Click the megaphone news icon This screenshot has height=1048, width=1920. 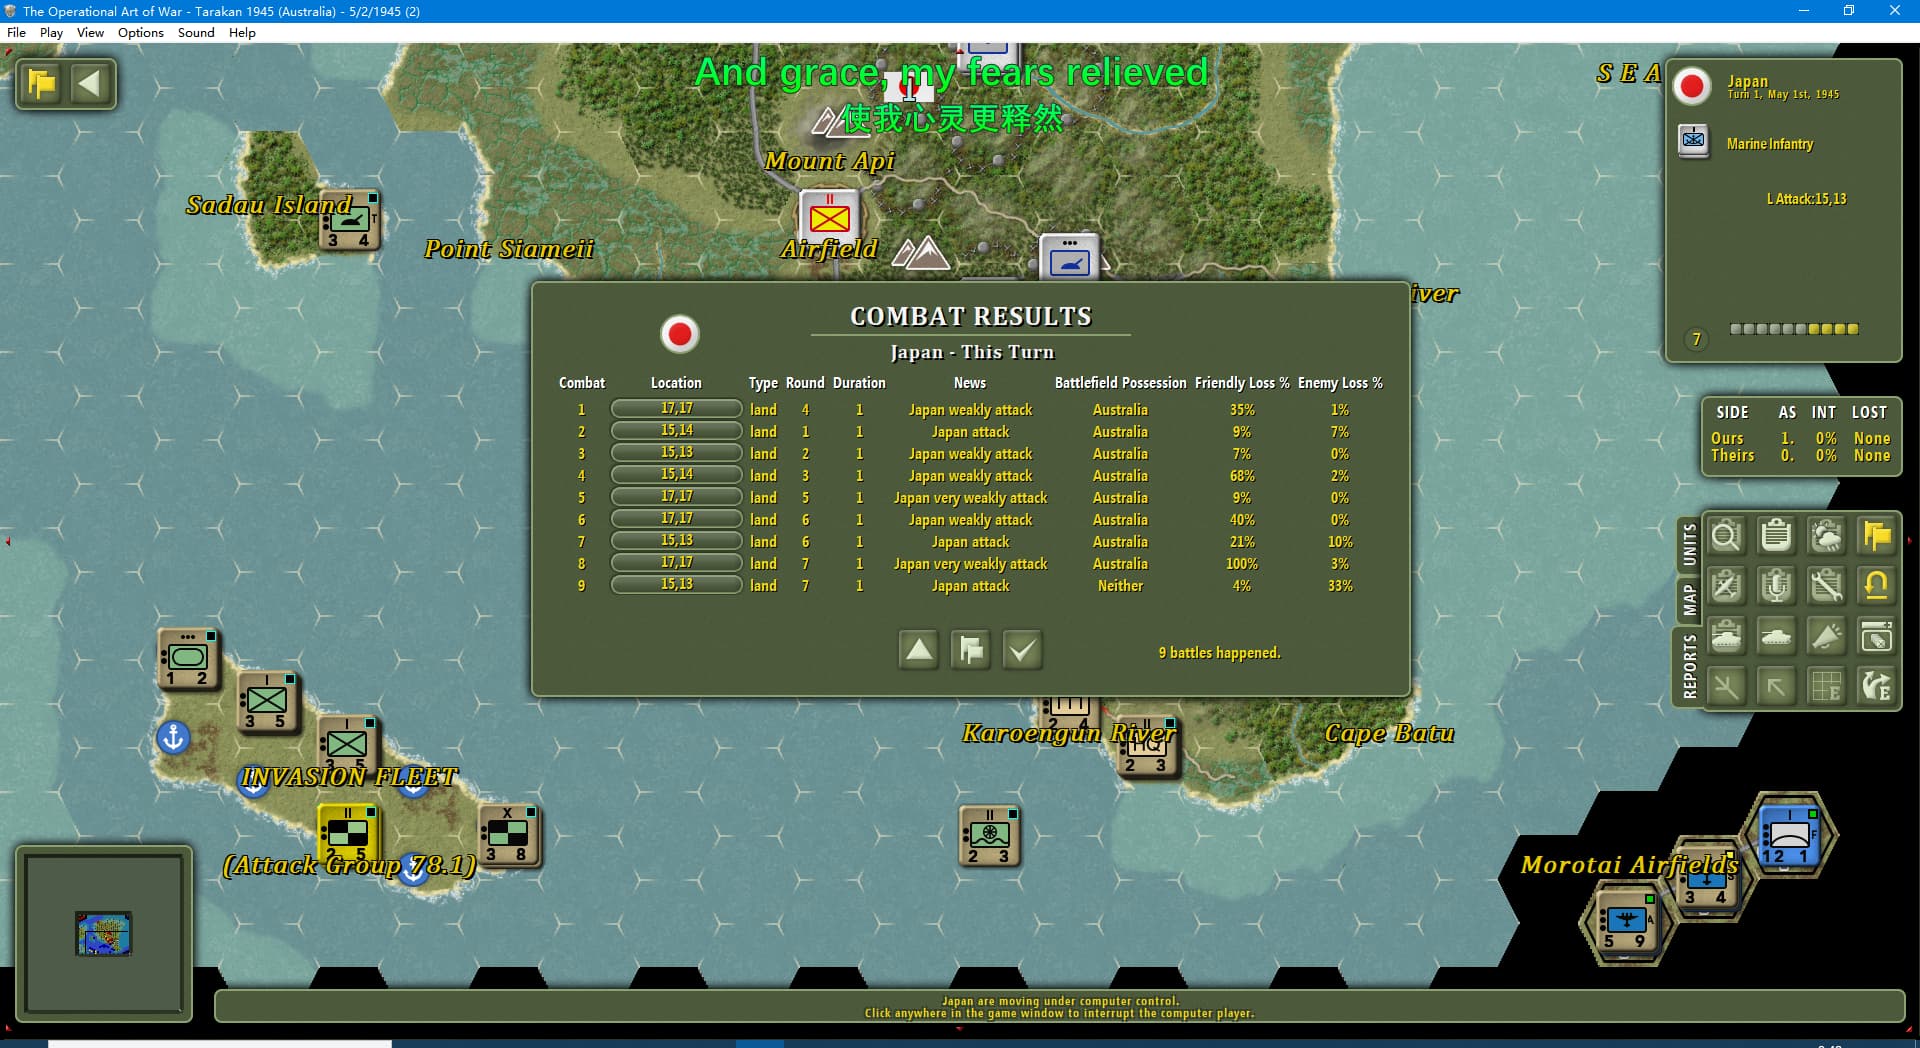[x=1826, y=636]
